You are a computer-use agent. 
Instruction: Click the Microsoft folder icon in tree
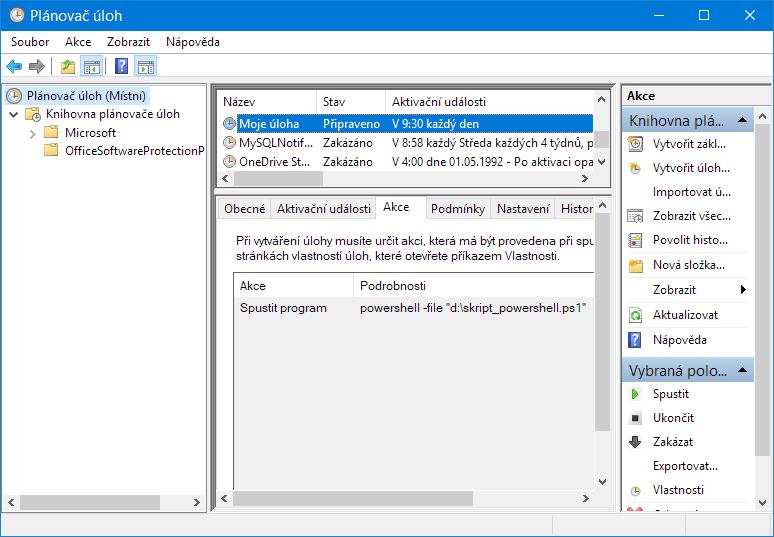point(51,132)
